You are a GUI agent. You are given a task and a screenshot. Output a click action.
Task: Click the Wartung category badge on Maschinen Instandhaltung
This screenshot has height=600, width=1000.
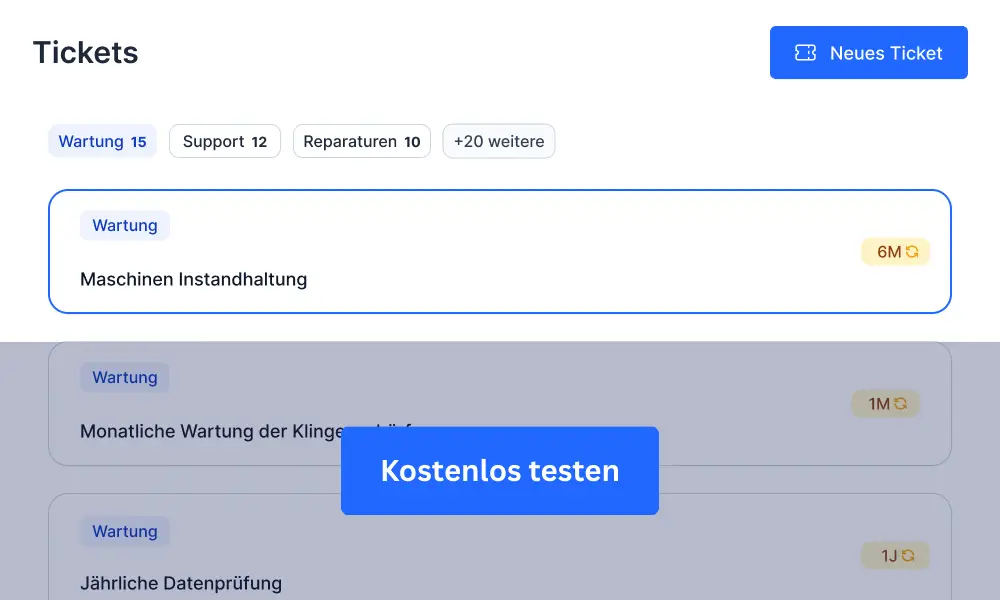coord(124,225)
